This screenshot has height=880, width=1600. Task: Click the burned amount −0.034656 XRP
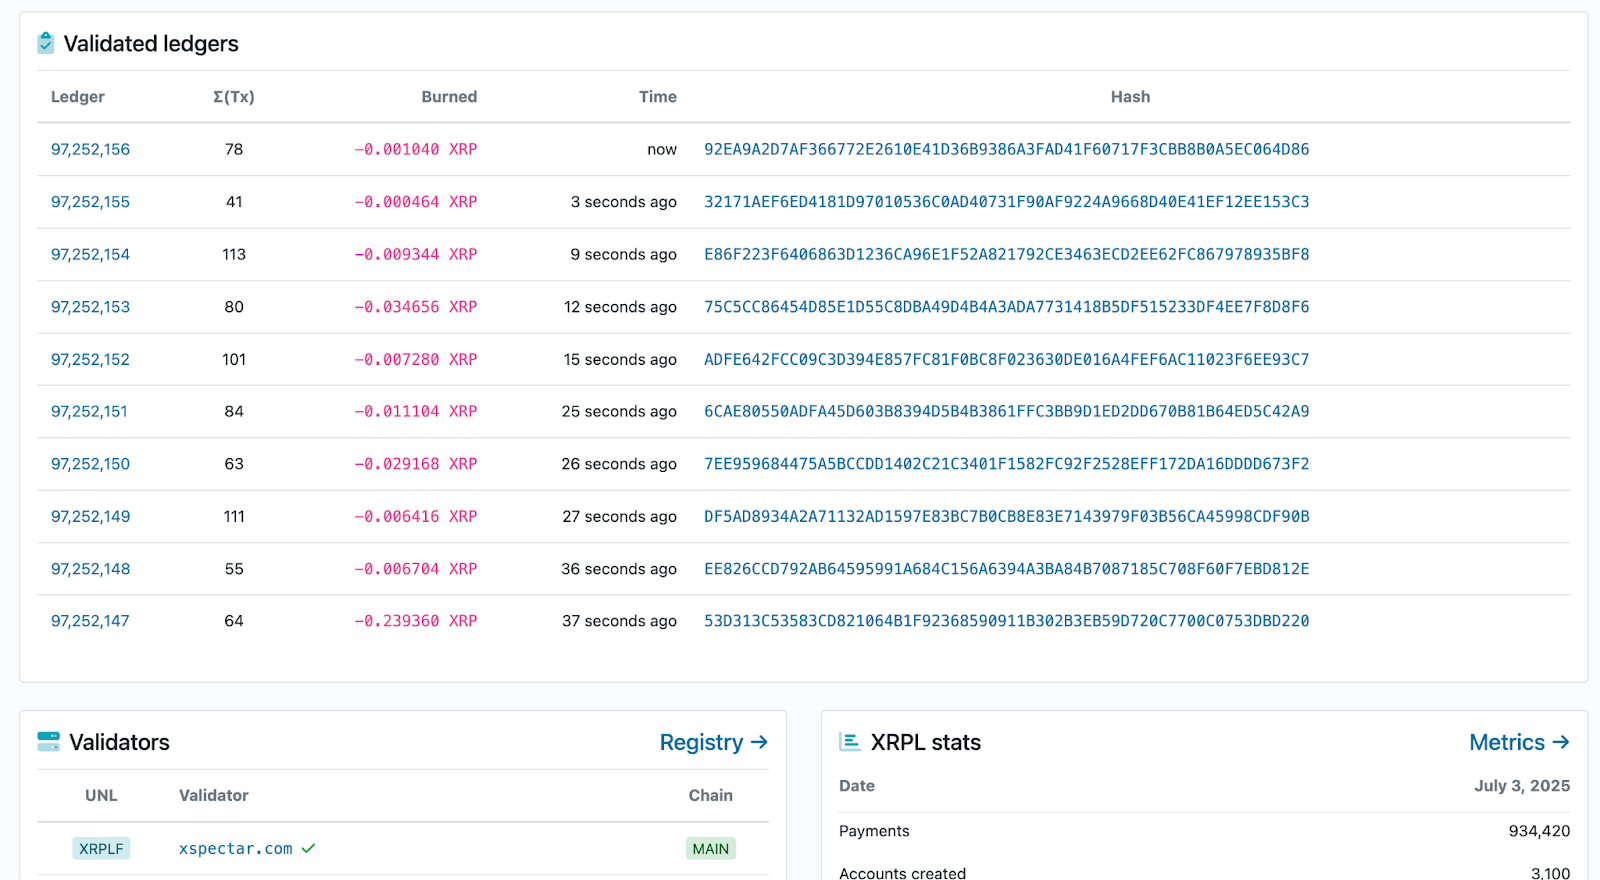[415, 307]
